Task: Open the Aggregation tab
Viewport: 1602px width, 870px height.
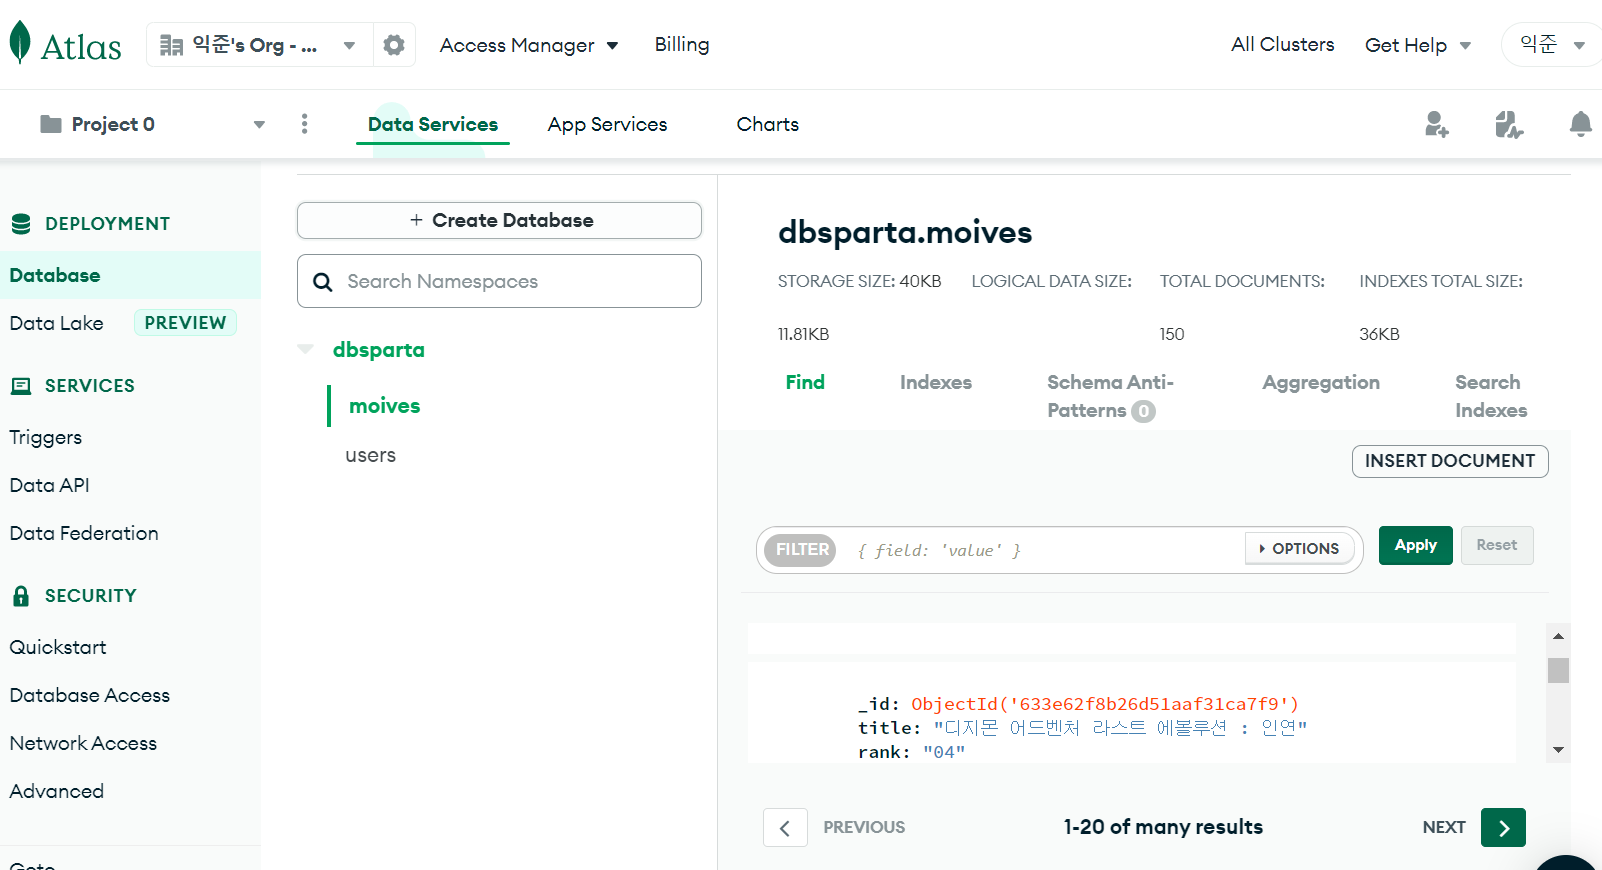Action: click(1321, 382)
